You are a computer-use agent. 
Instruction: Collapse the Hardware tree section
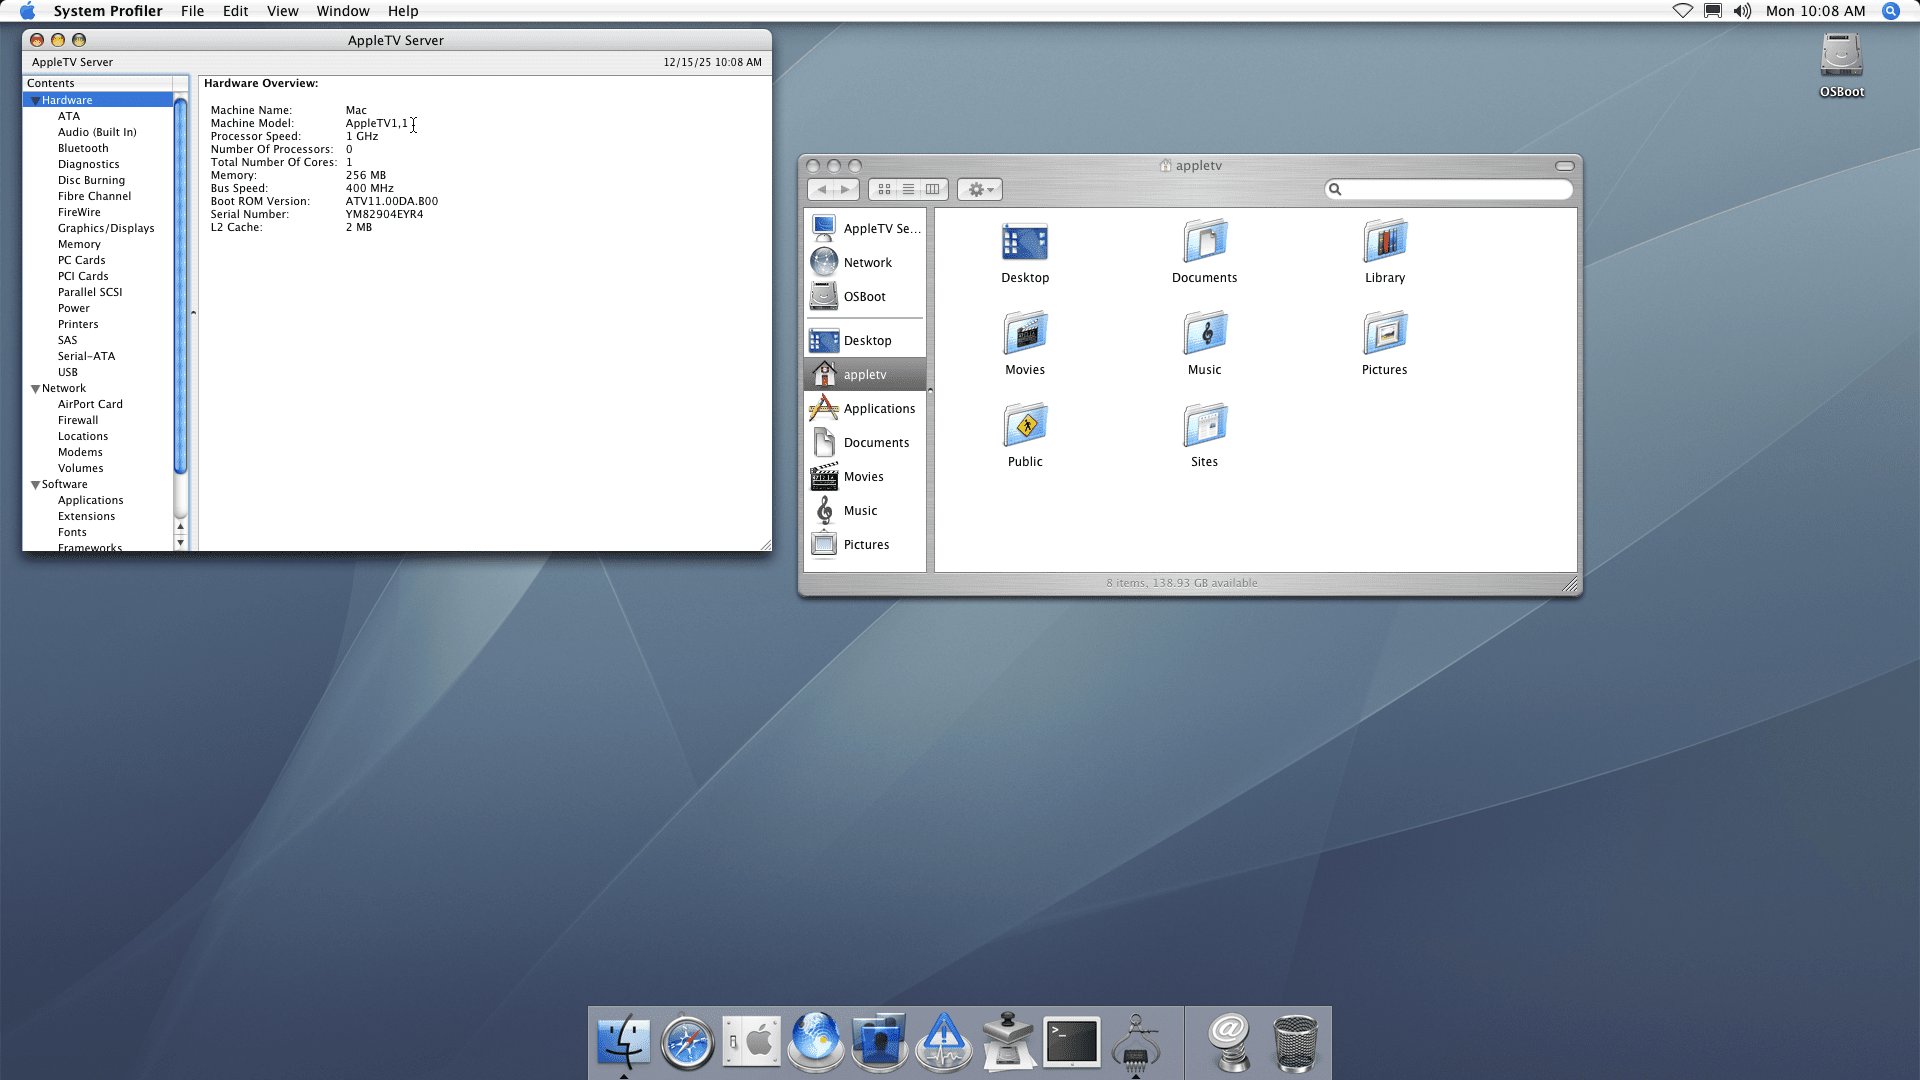[35, 101]
